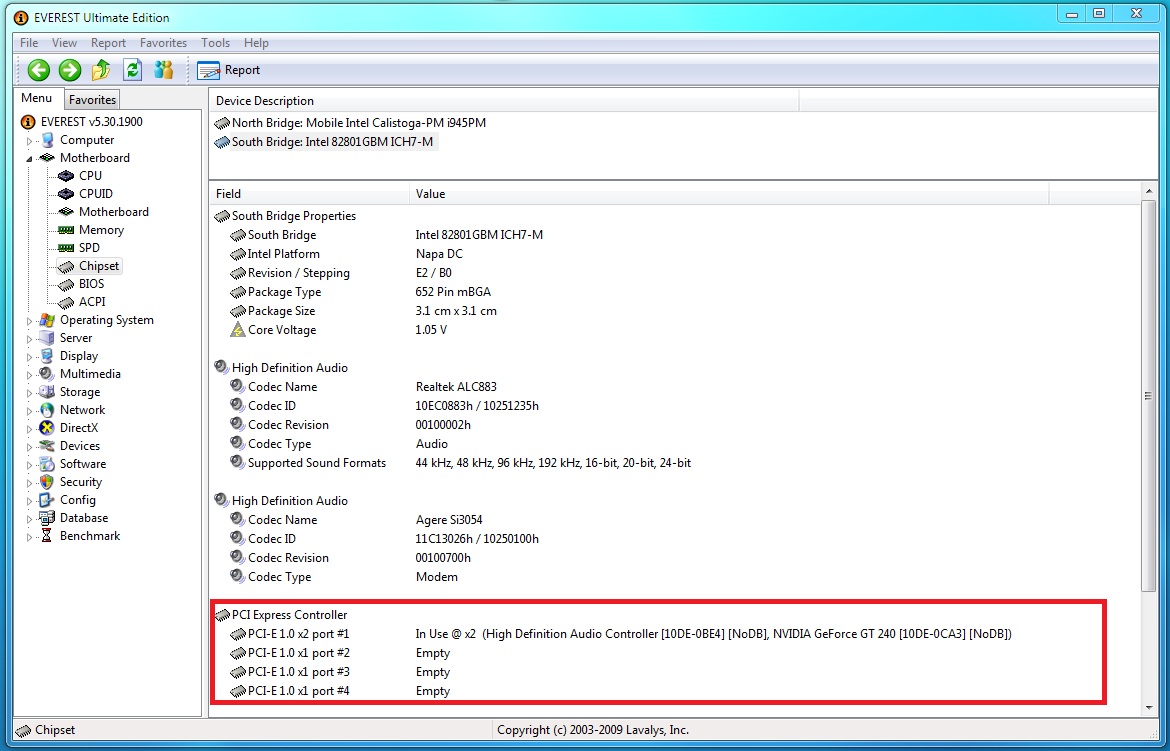Open the Config tree item
Image resolution: width=1170 pixels, height=751 pixels.
[x=78, y=500]
